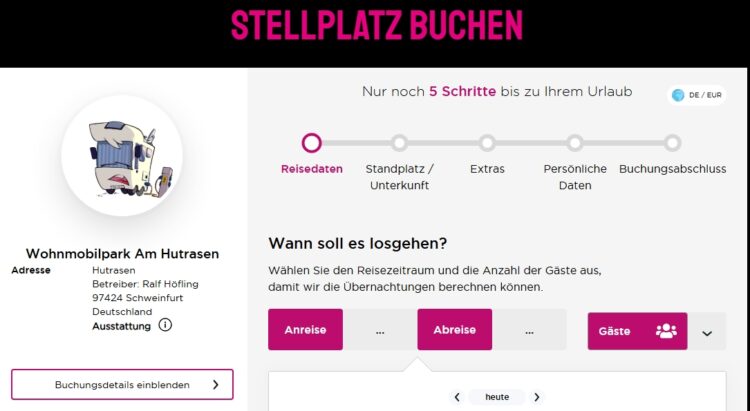Jump to today with heute button
The height and width of the screenshot is (411, 750).
[x=497, y=397]
